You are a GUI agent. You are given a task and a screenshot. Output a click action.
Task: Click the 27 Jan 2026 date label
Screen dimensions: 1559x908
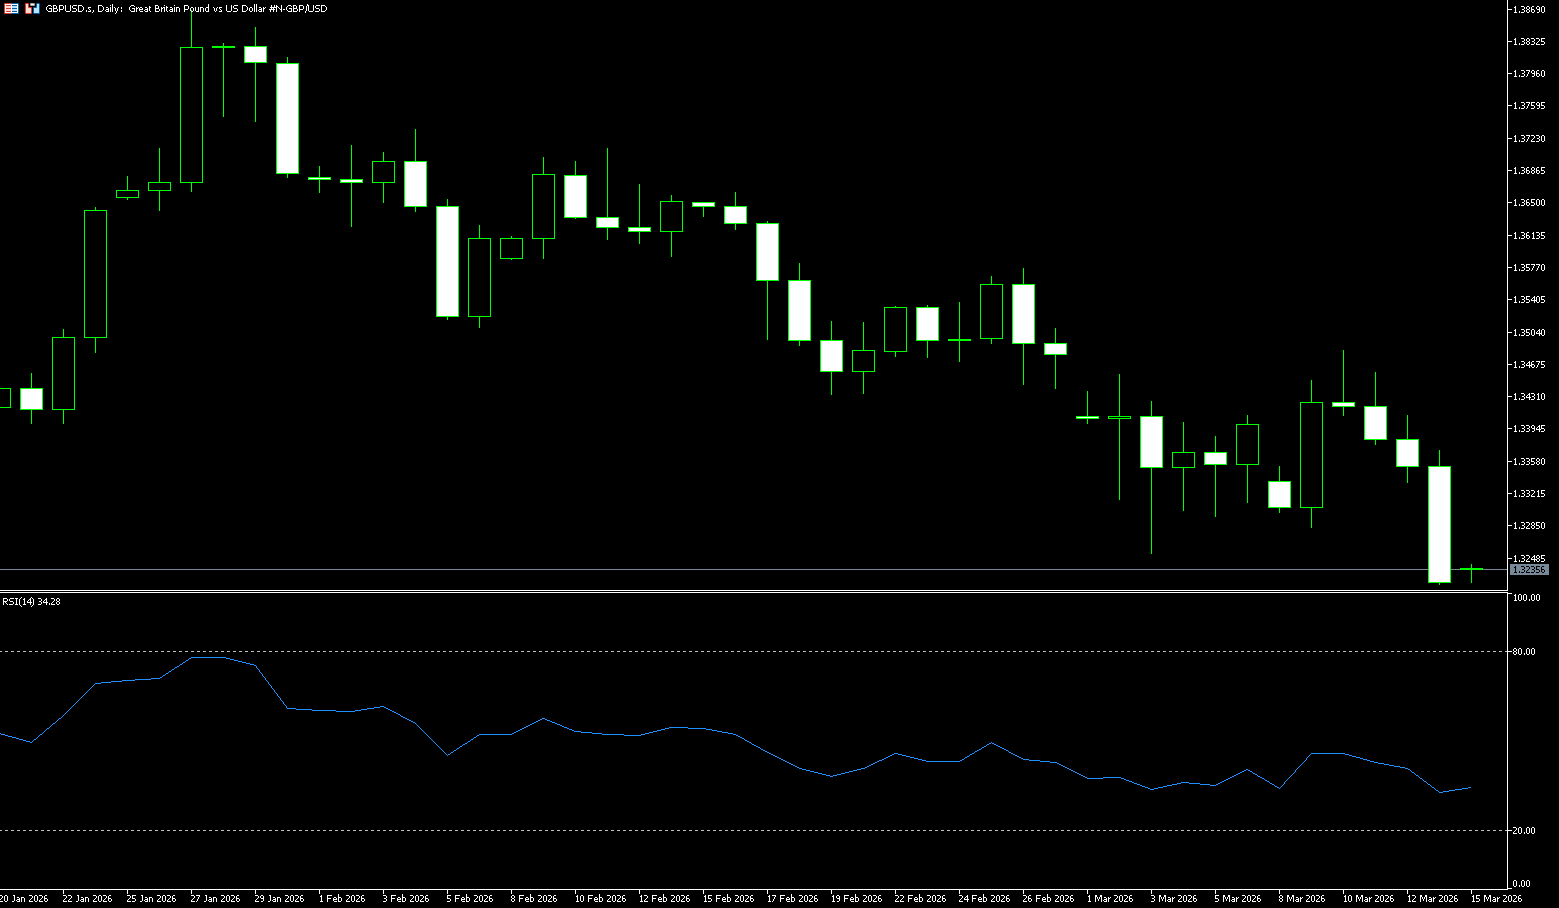click(215, 899)
